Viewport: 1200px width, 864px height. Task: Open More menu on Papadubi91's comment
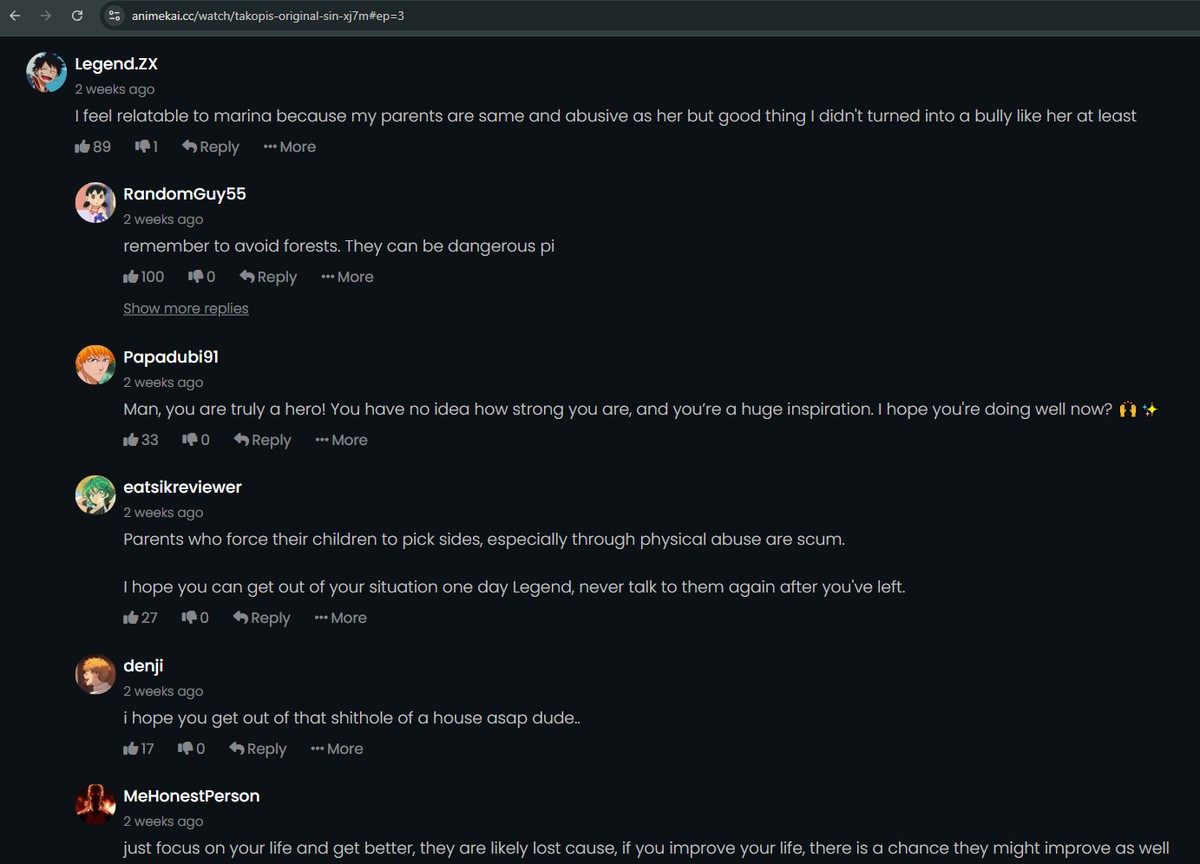tap(341, 440)
